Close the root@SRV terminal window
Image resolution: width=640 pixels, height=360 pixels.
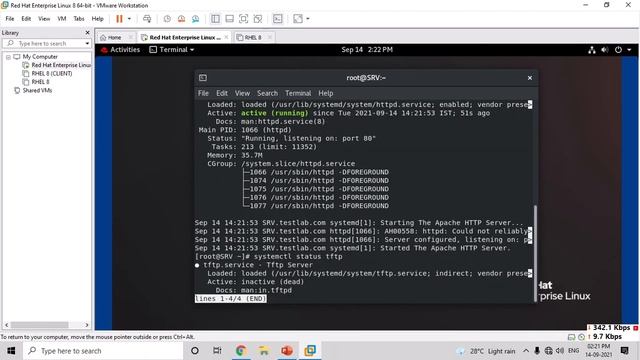[x=530, y=78]
